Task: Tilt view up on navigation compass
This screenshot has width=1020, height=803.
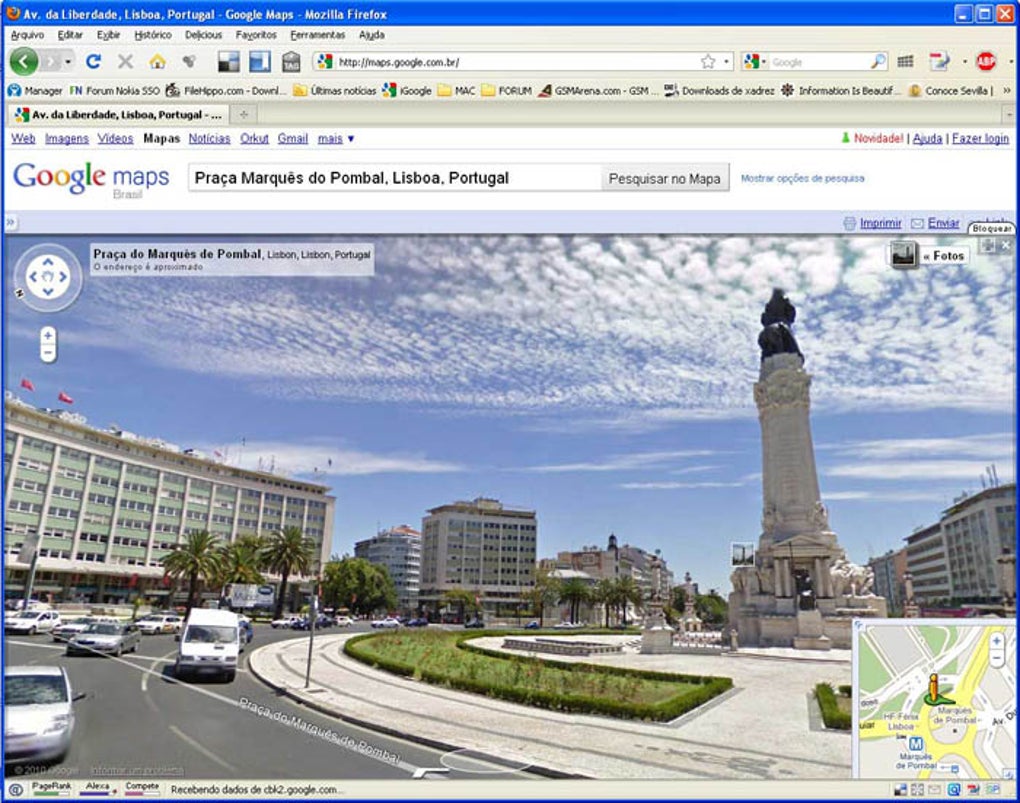Action: (48, 262)
